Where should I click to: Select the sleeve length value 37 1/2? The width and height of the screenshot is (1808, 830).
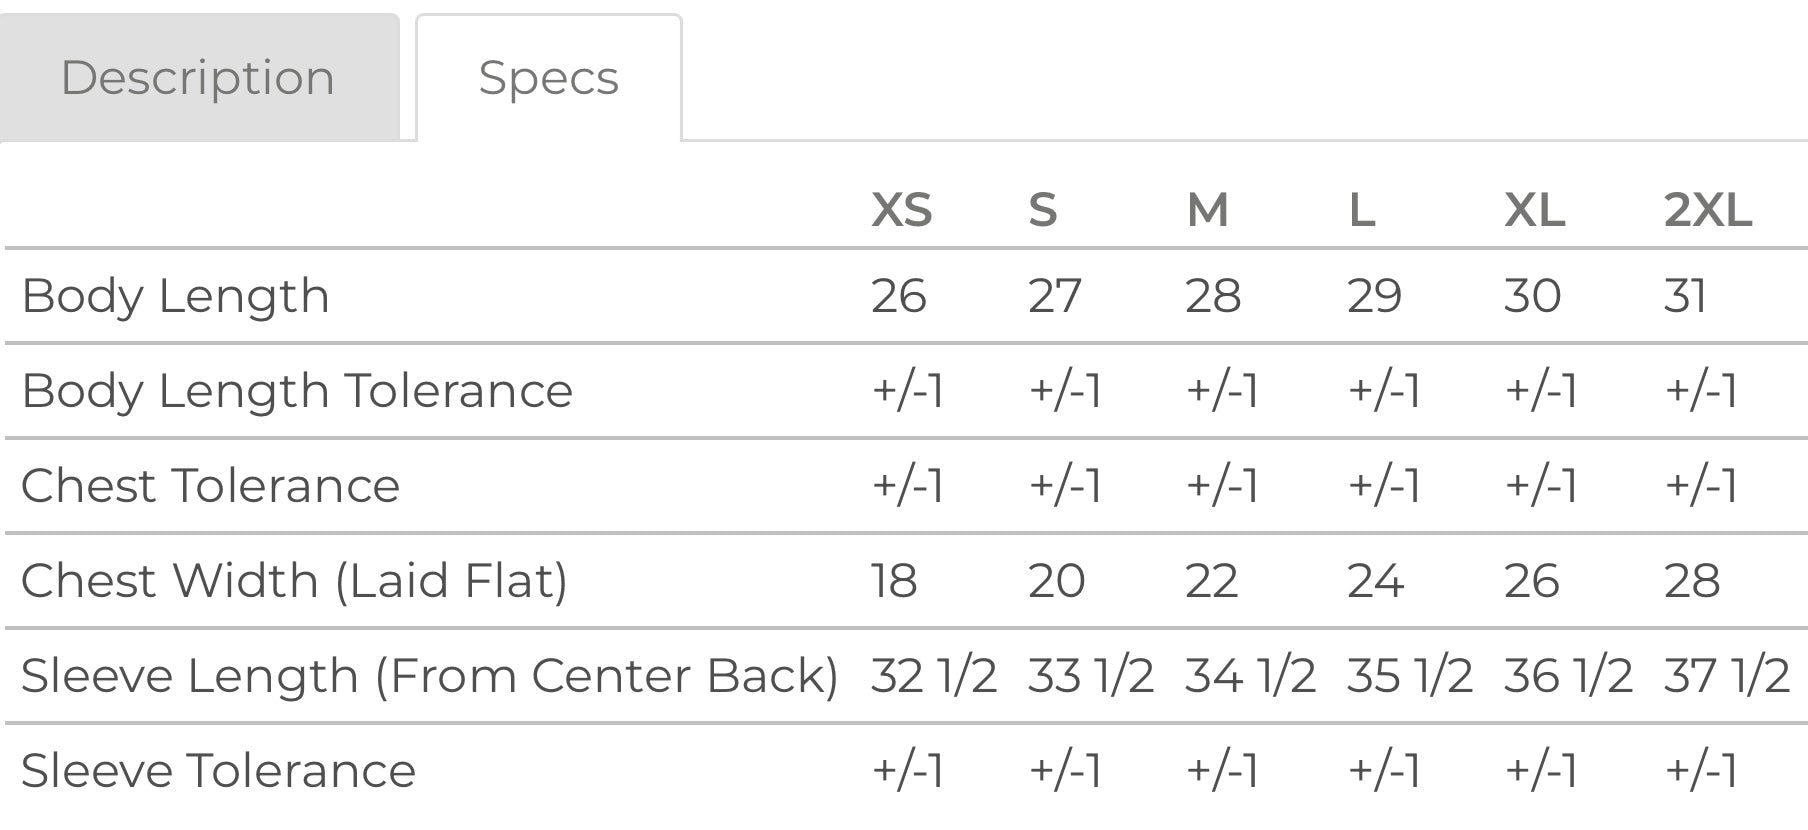[x=1726, y=676]
